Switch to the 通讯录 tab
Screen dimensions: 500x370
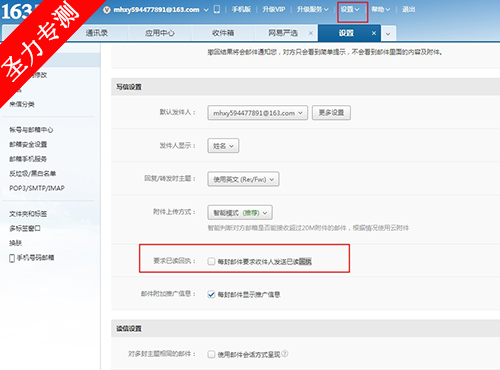97,33
